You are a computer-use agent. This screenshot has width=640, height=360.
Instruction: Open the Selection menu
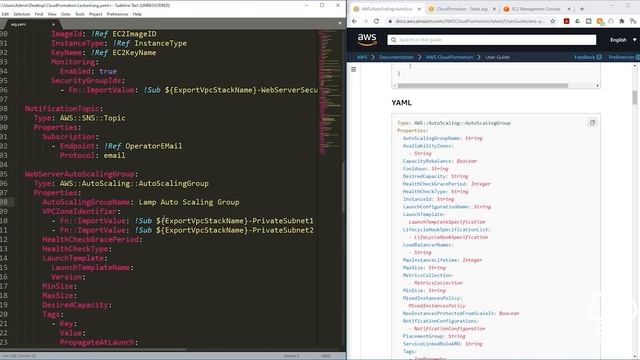[22, 14]
